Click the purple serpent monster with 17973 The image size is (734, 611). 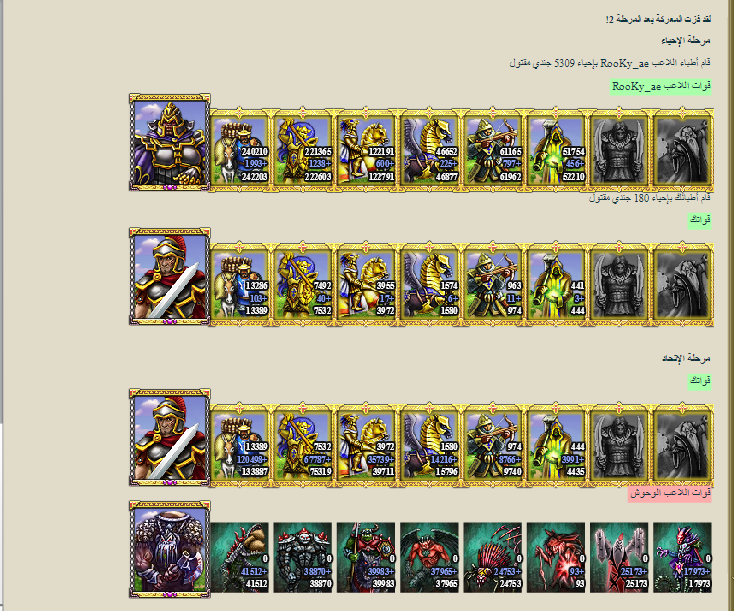tap(683, 558)
